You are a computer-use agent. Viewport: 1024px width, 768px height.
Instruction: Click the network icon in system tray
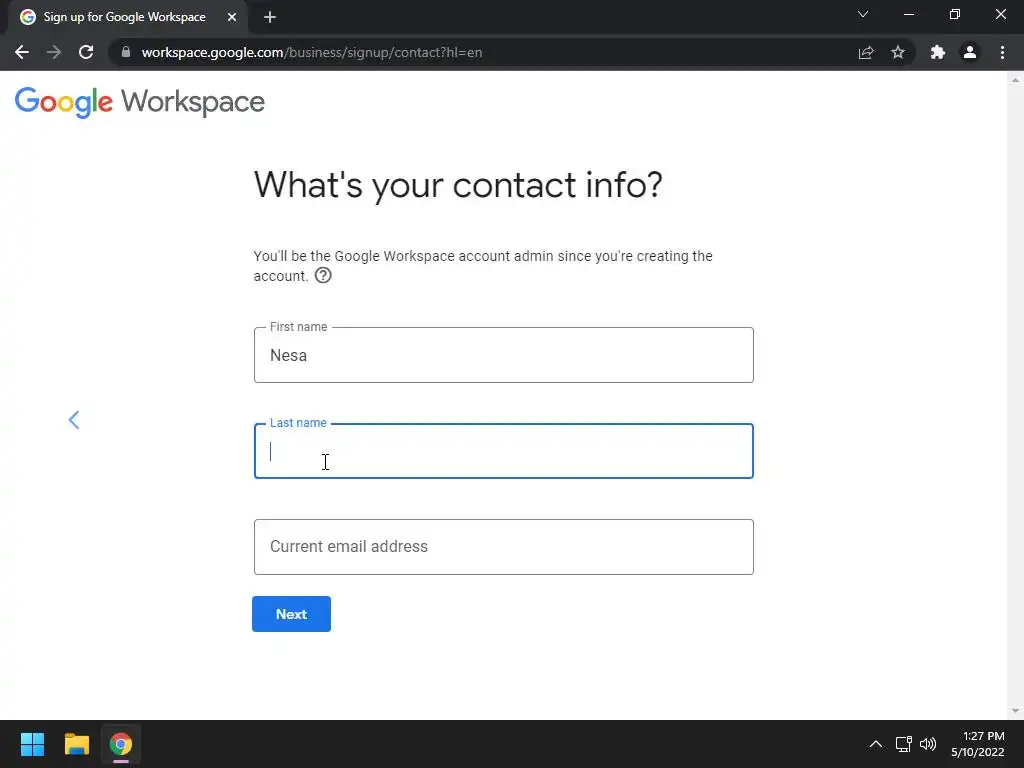903,744
